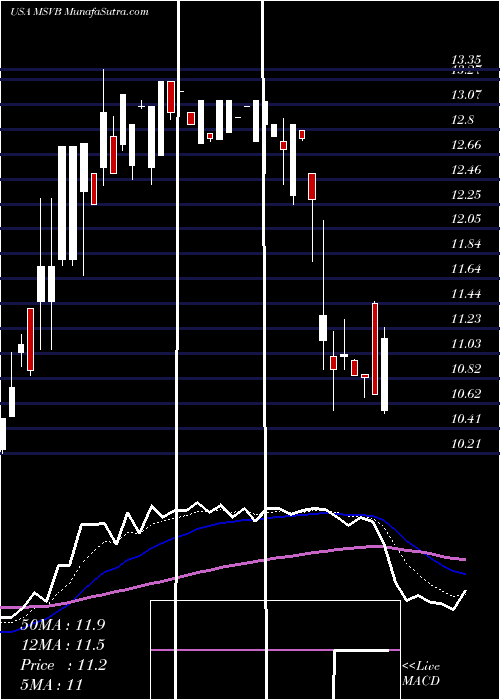Click the 11.84 price axis label
This screenshot has height=700, width=500.
[466, 244]
